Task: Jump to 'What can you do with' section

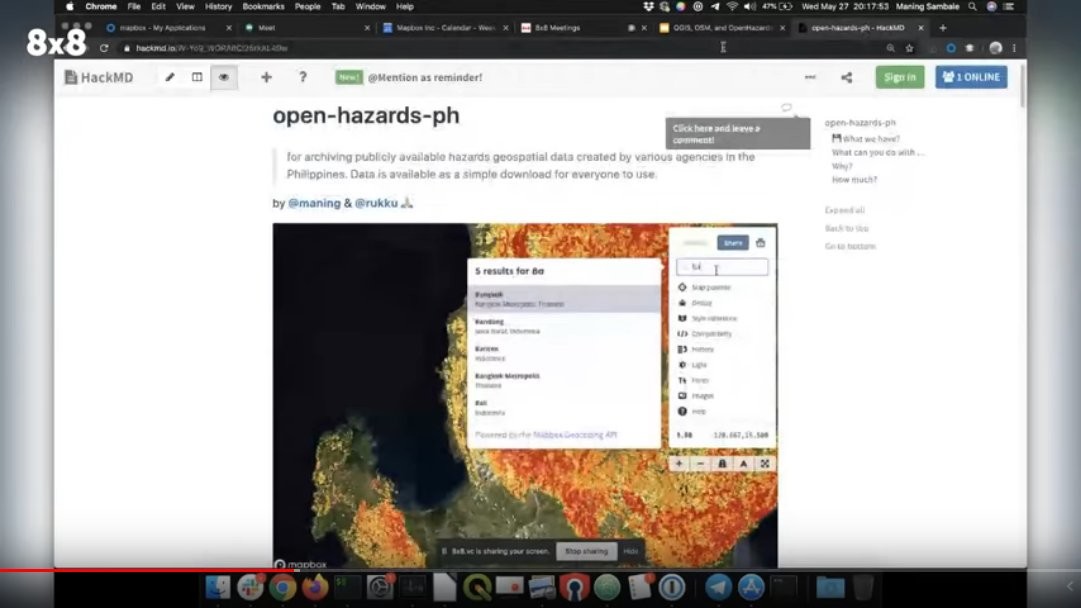Action: tap(877, 153)
